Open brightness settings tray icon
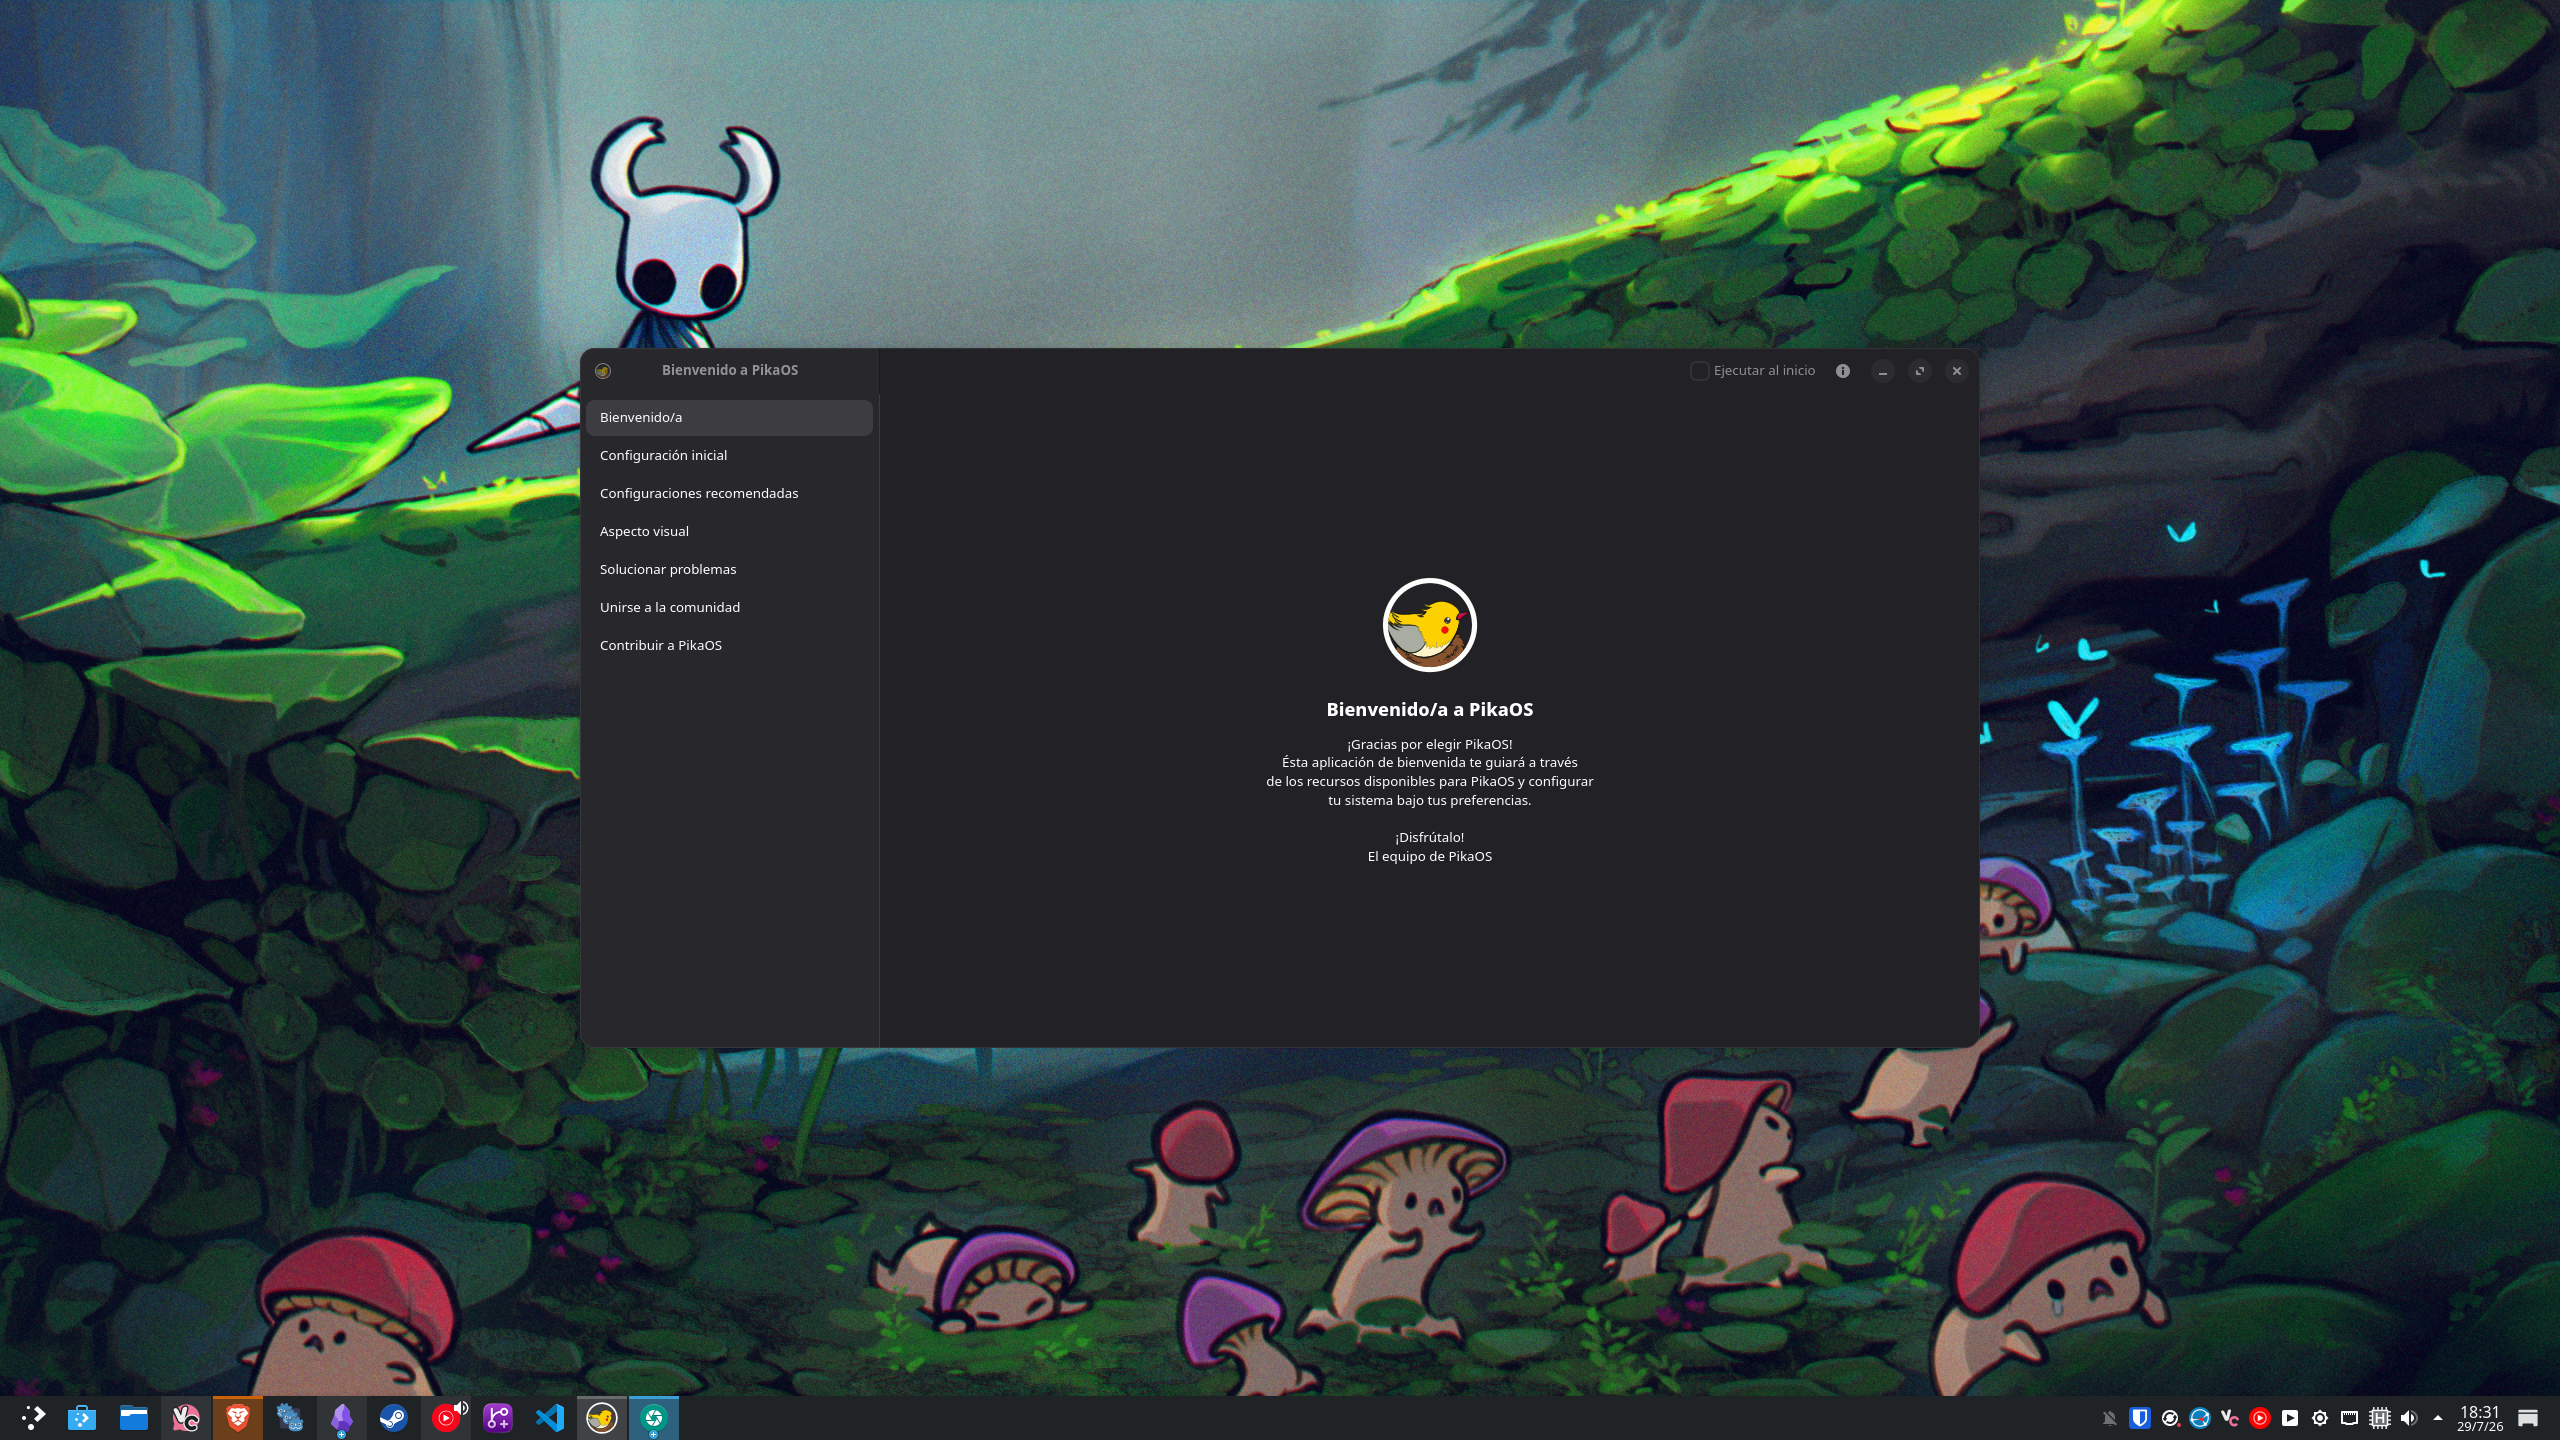Image resolution: width=2560 pixels, height=1440 pixels. (x=2320, y=1418)
